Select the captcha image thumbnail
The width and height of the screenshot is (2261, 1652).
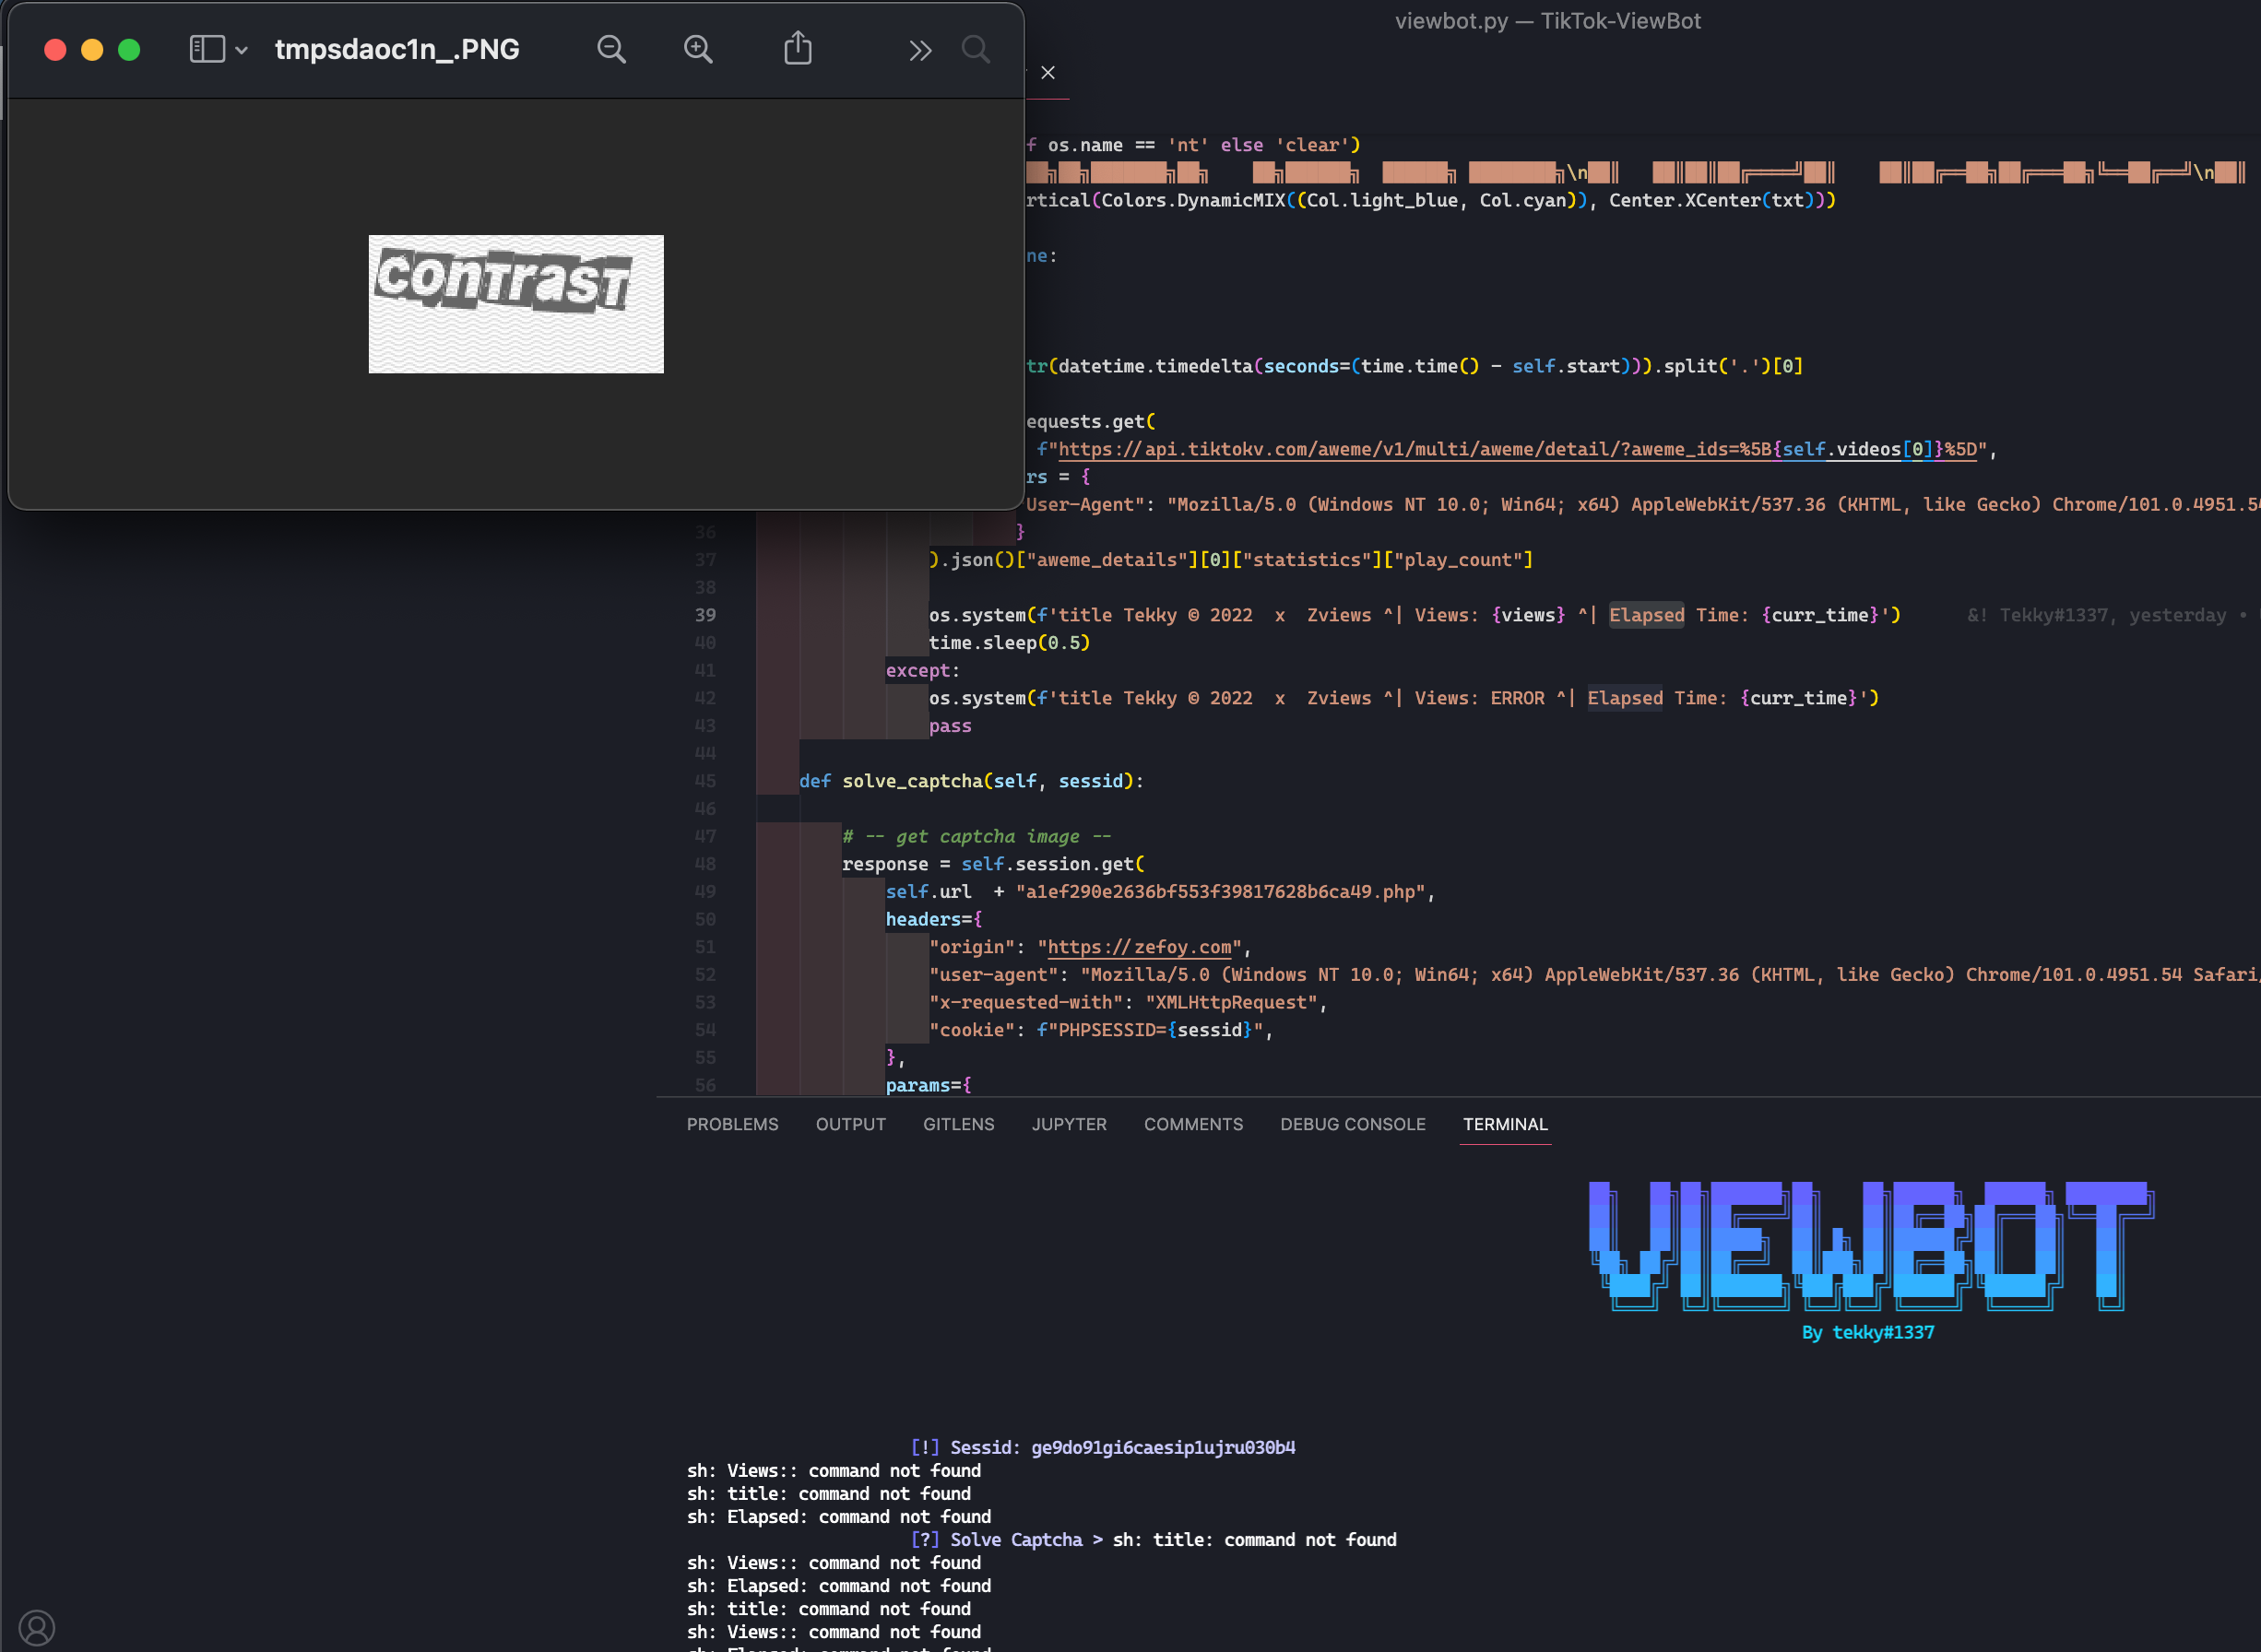point(515,304)
